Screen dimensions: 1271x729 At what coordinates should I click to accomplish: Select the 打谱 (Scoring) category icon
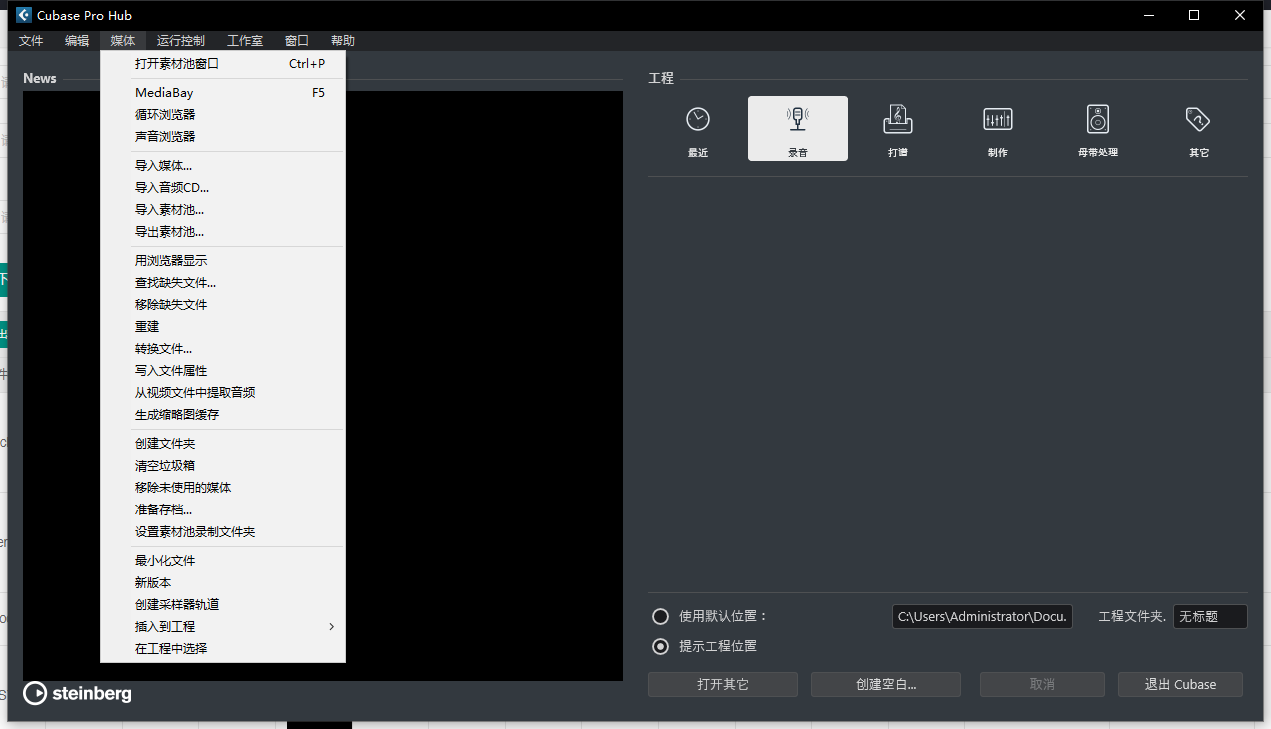(x=898, y=129)
